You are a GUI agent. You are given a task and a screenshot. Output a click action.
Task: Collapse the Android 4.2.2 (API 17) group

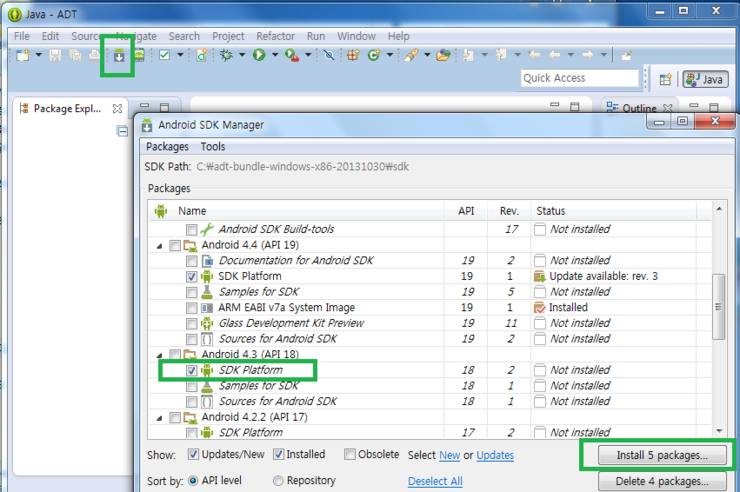point(160,418)
